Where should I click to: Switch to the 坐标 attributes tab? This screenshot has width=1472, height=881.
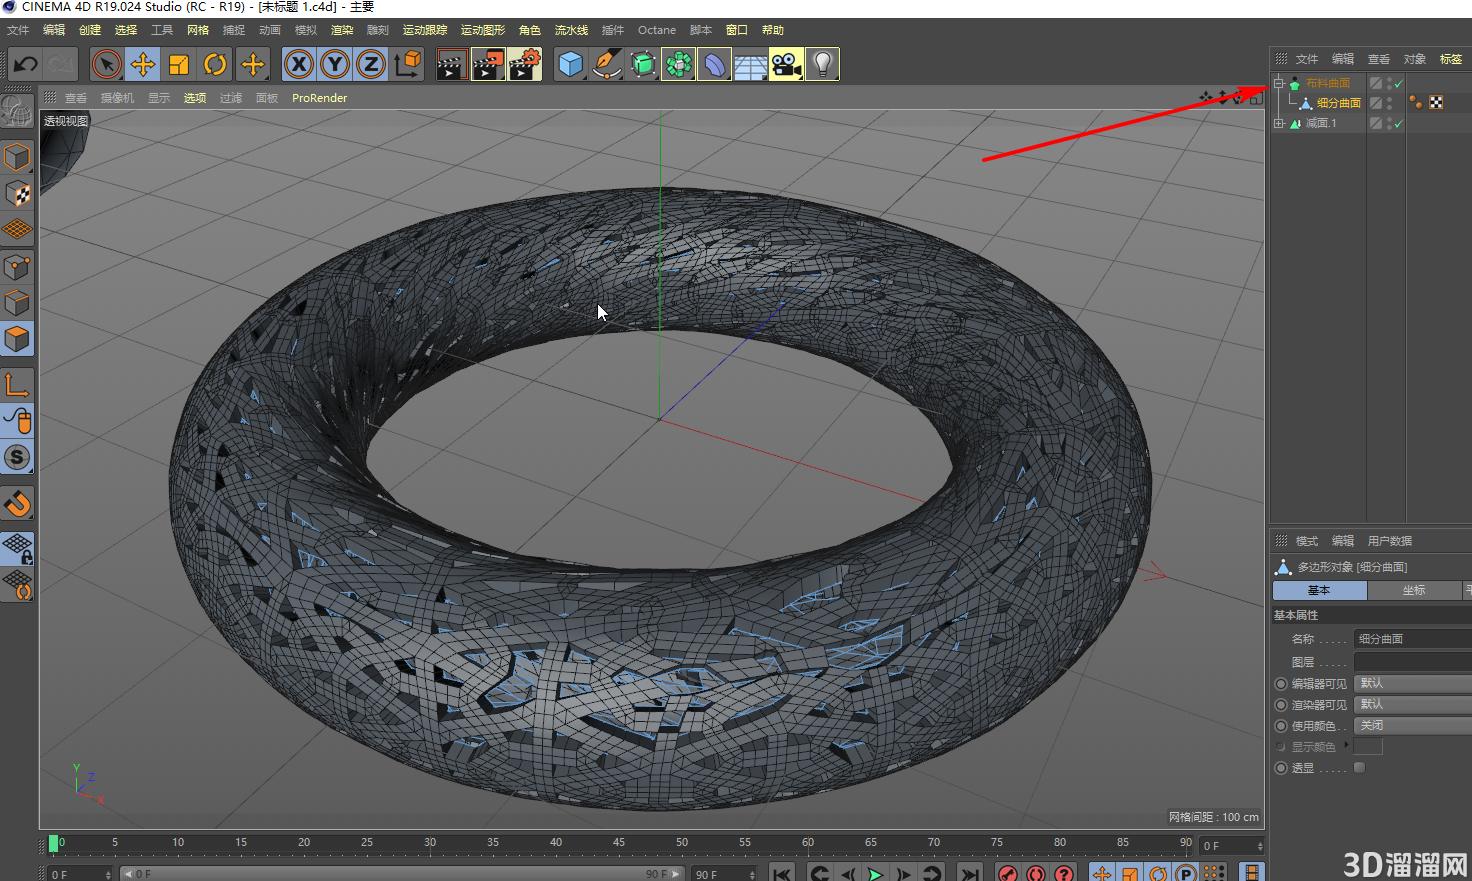(1414, 590)
